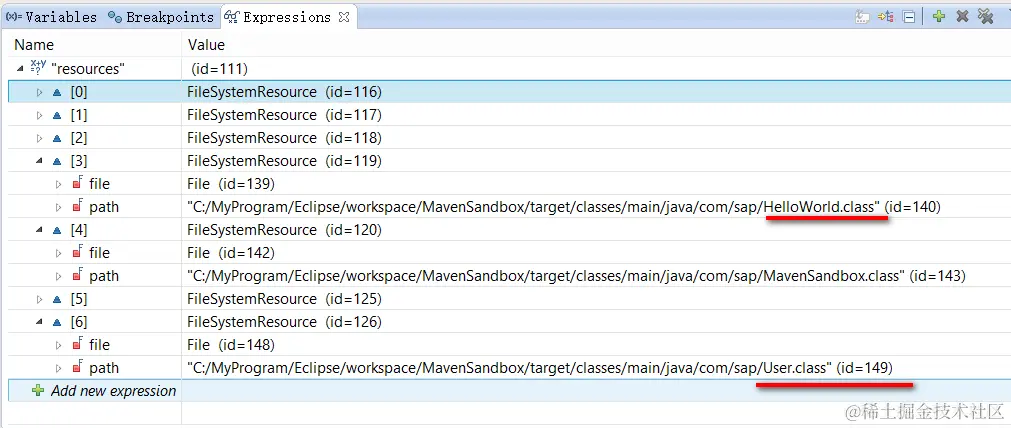Select value "FileSystemResource (id=126)"
Image resolution: width=1011 pixels, height=428 pixels.
[x=284, y=322]
